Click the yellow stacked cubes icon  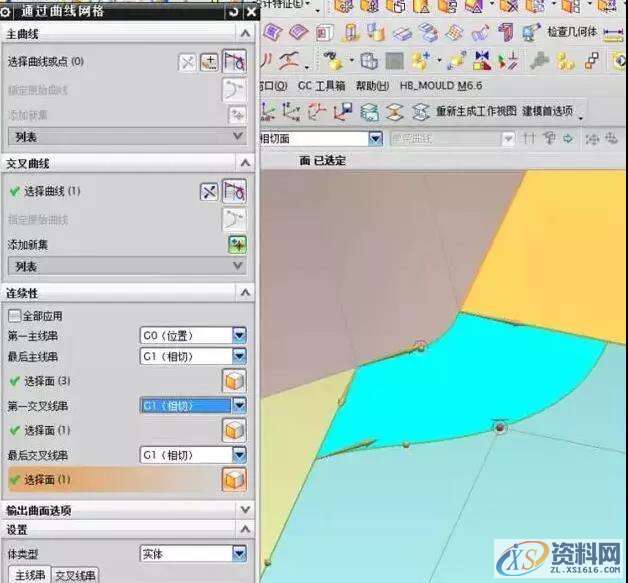pos(565,61)
